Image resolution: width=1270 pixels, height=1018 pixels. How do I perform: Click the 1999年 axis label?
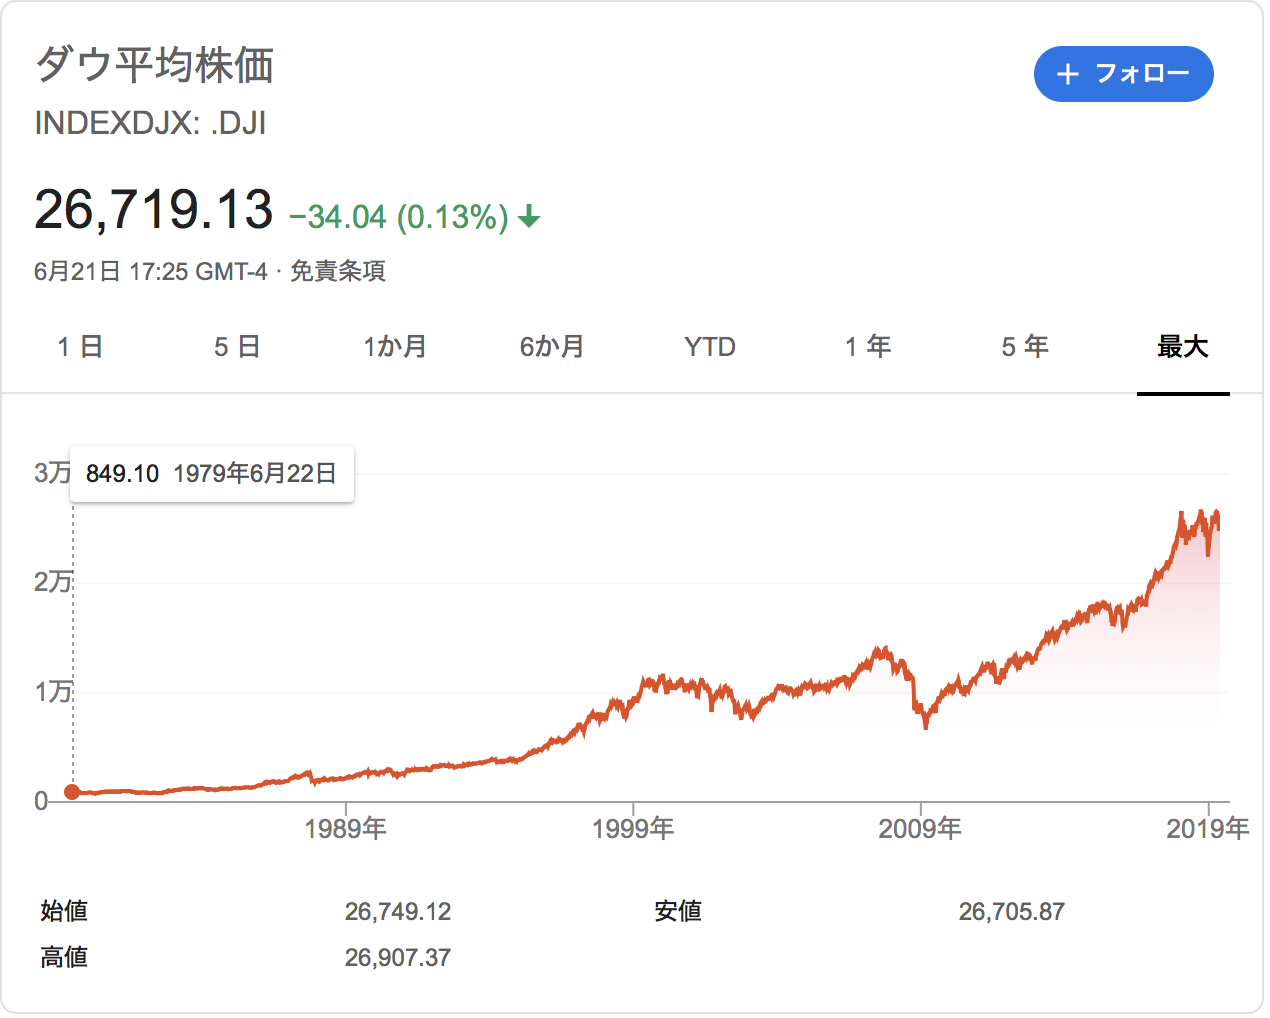click(633, 828)
